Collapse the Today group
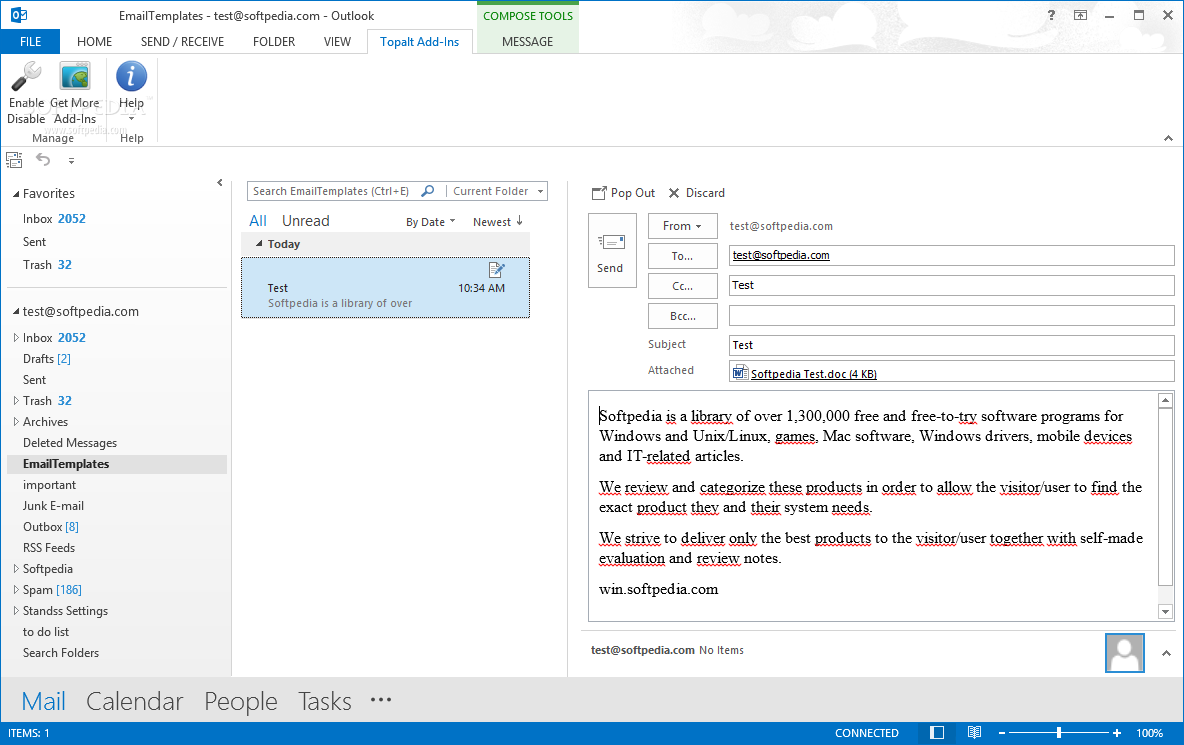The width and height of the screenshot is (1184, 745). (x=259, y=244)
